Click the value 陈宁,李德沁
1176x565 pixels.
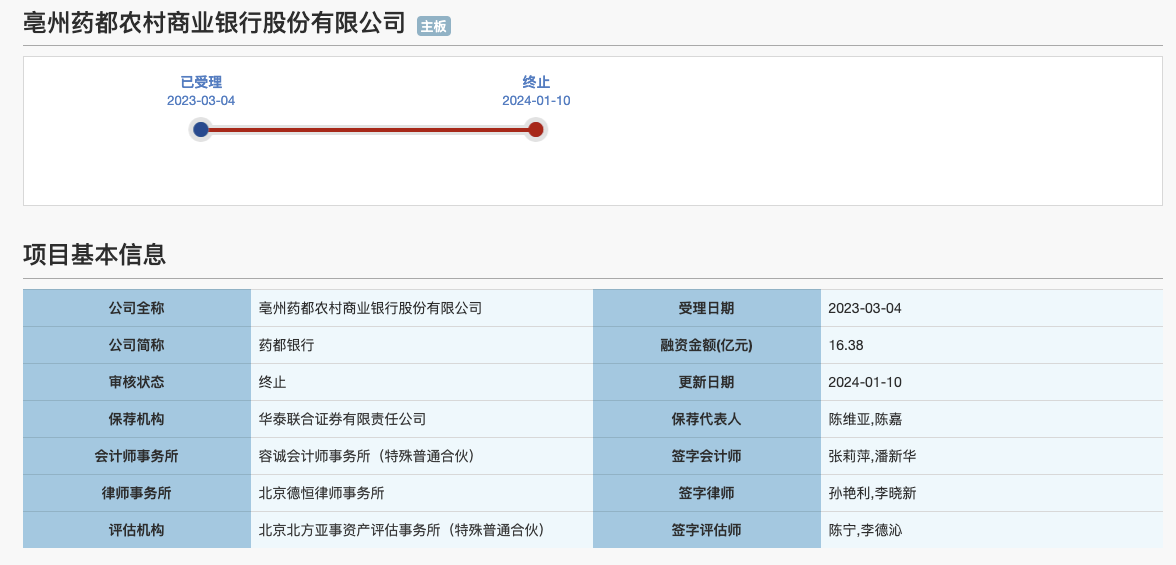coord(865,530)
